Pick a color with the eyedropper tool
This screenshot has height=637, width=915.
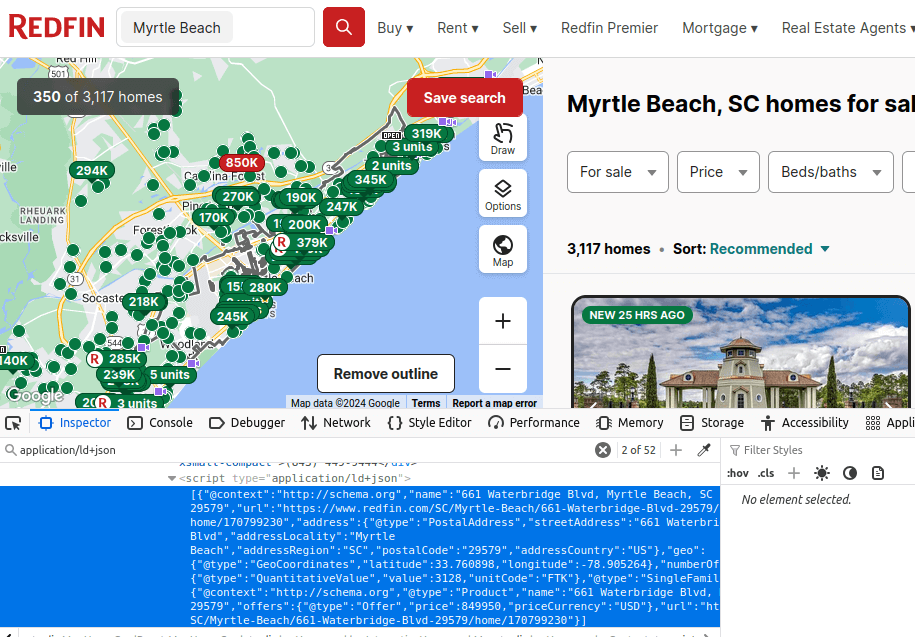click(x=704, y=450)
